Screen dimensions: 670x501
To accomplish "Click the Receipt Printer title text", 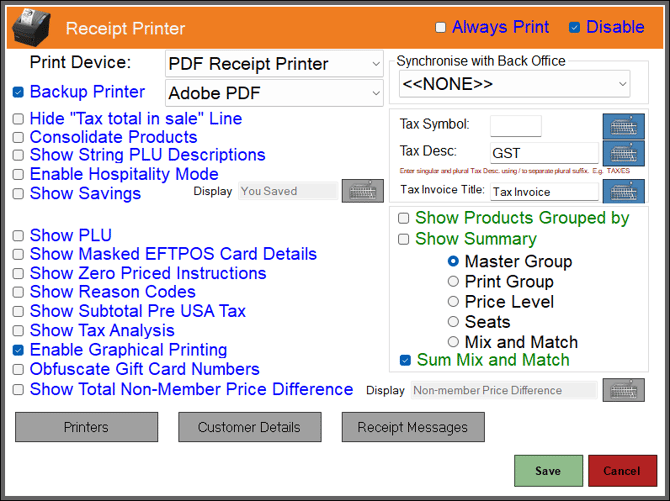I will pos(125,29).
